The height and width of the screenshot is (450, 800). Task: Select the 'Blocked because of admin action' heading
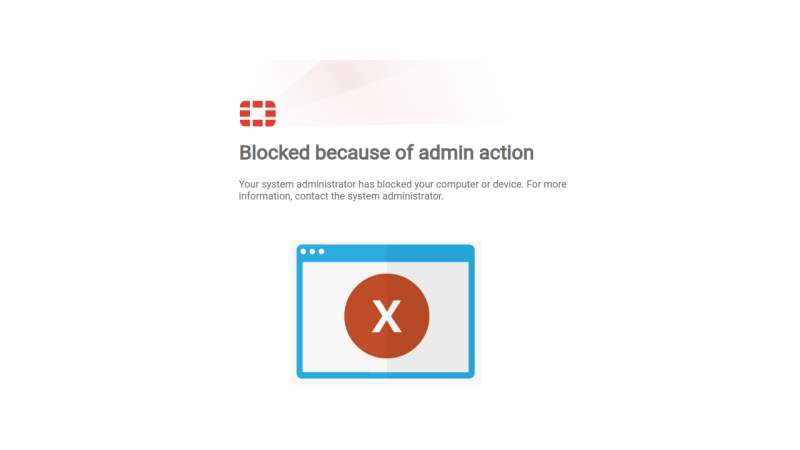click(386, 153)
